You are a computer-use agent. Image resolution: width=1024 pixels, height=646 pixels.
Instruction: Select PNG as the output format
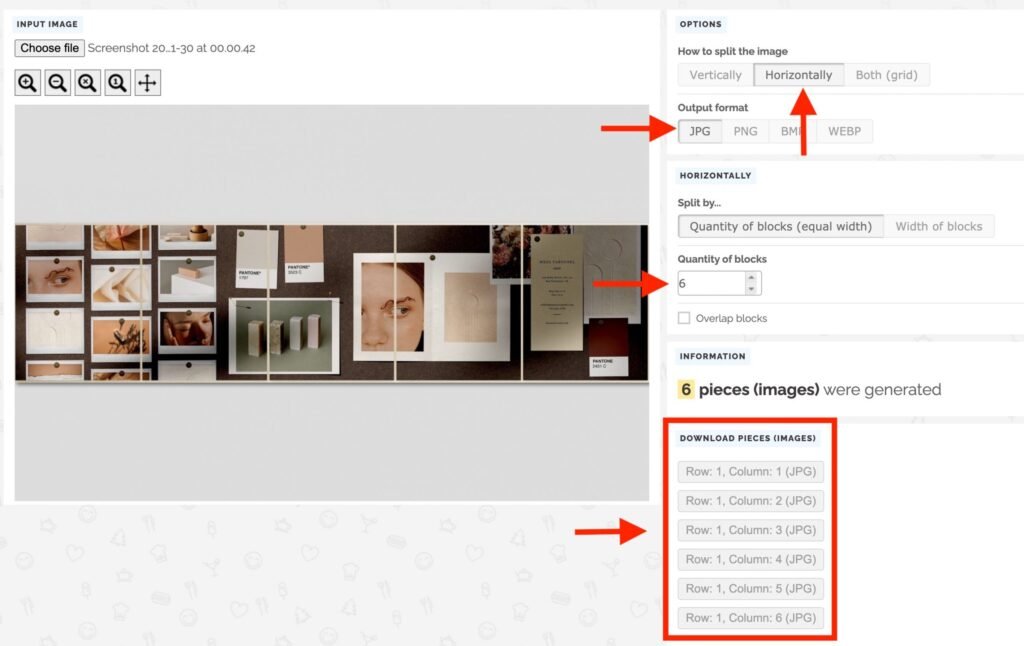745,130
